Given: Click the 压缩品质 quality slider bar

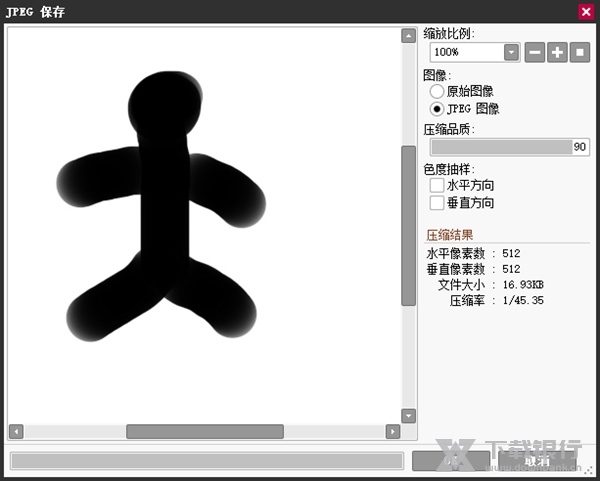Looking at the screenshot, I should [x=500, y=147].
